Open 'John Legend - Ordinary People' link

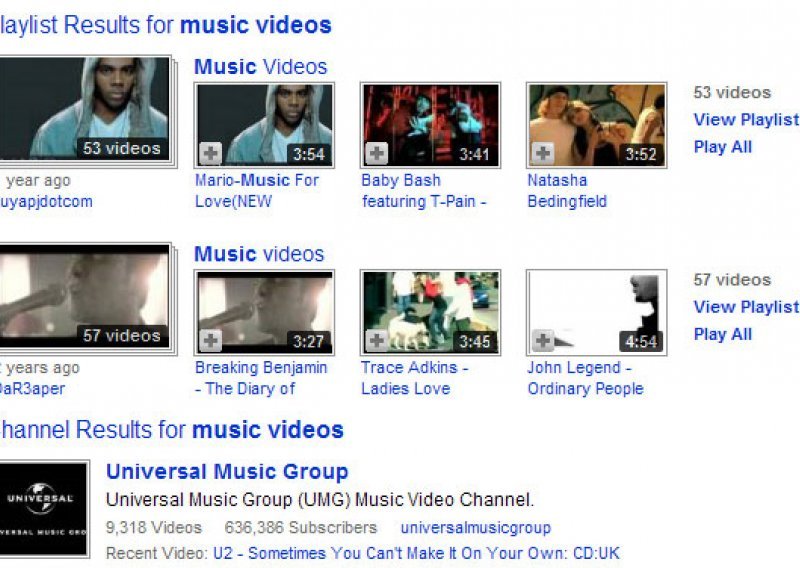click(585, 378)
